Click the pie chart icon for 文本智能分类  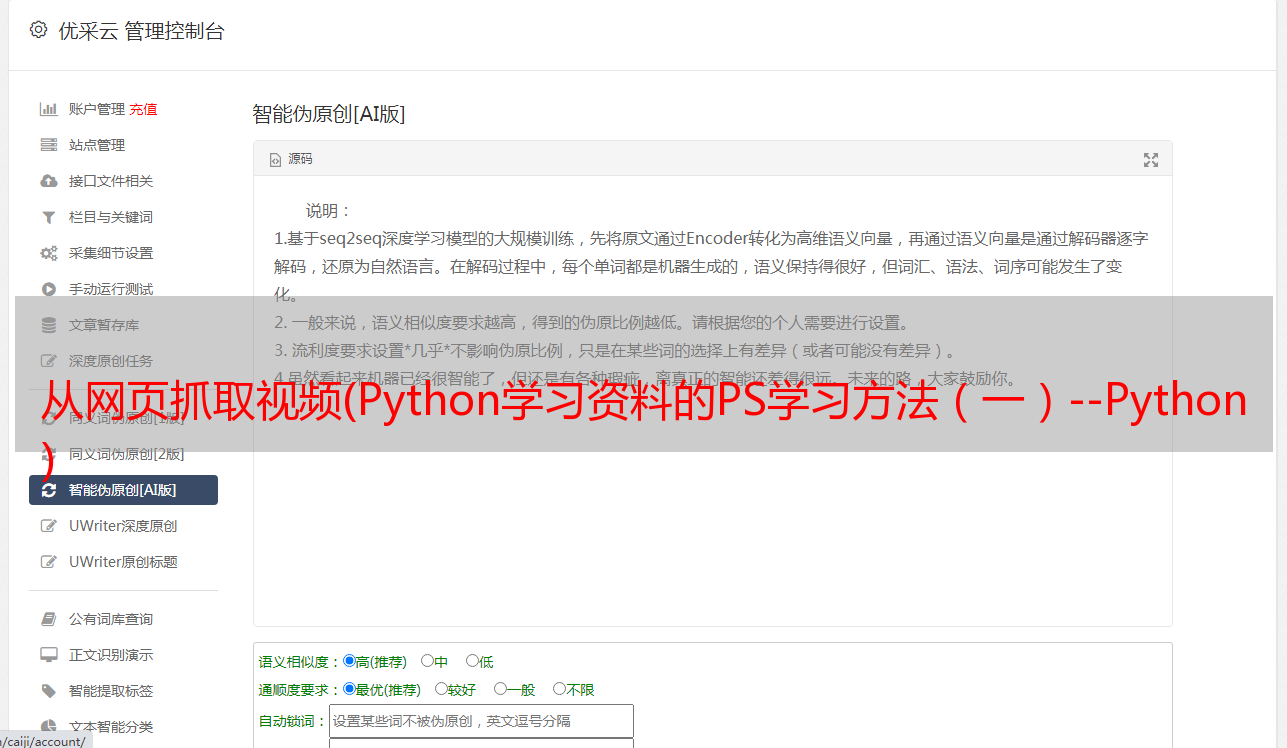[48, 727]
